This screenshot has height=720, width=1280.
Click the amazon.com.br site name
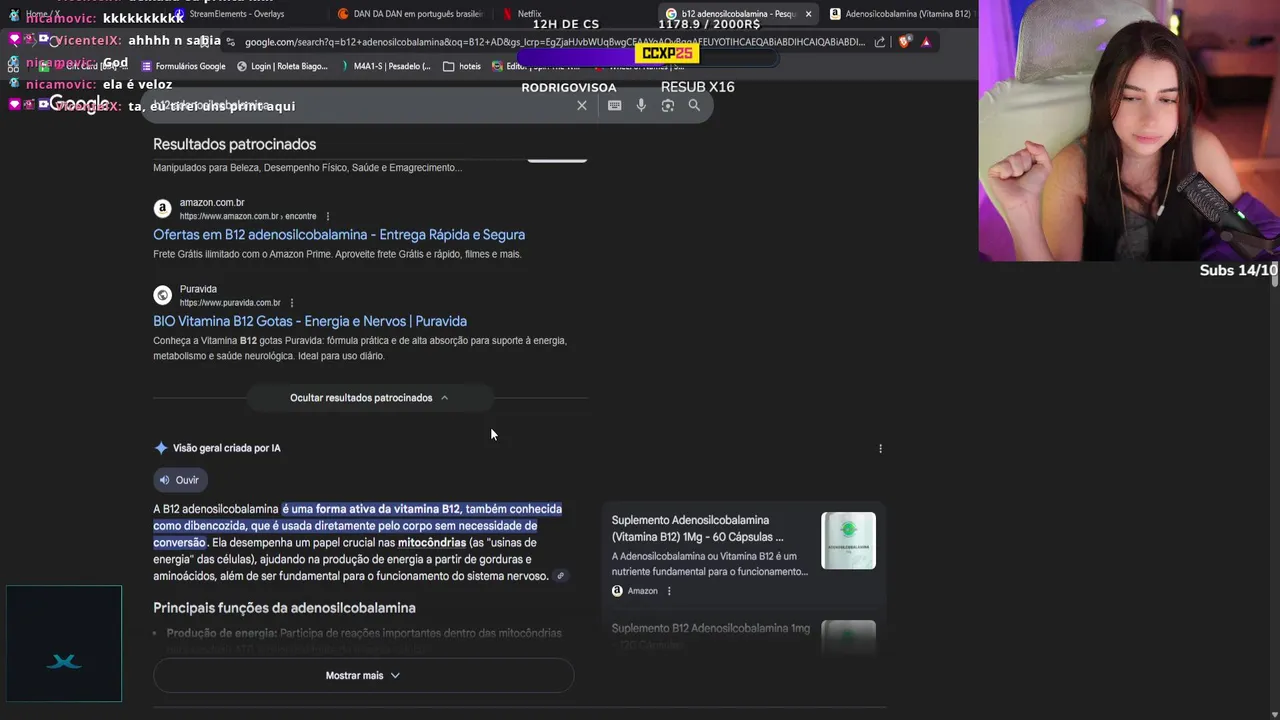tap(212, 203)
